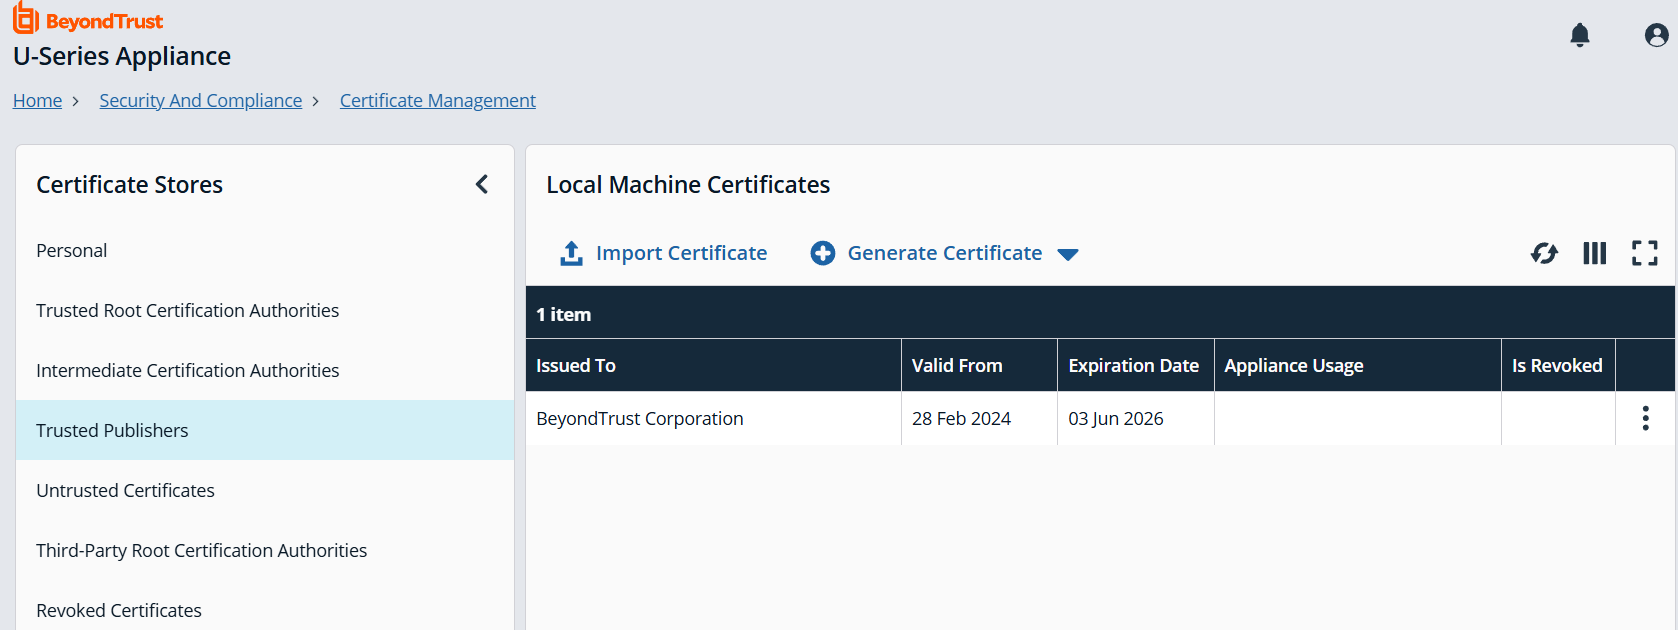This screenshot has width=1678, height=630.
Task: Expand the Generate Certificate dropdown arrow
Action: (x=1068, y=255)
